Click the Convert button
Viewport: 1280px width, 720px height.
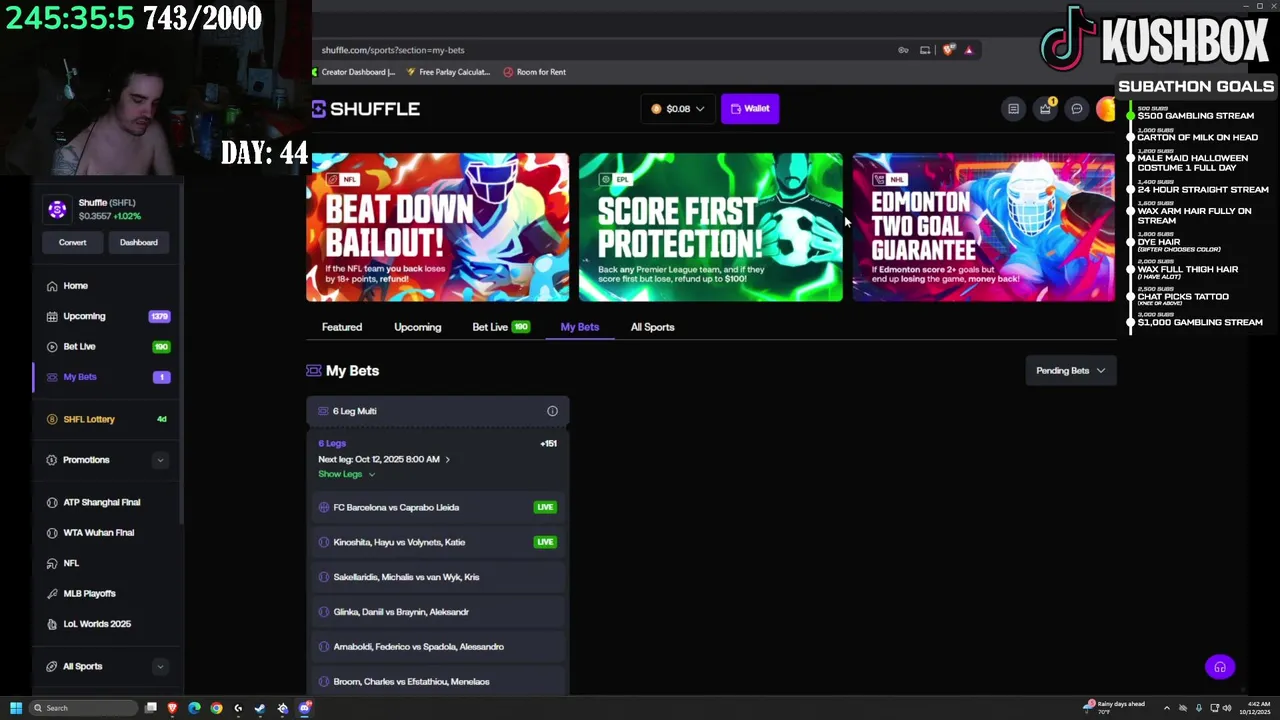(72, 242)
